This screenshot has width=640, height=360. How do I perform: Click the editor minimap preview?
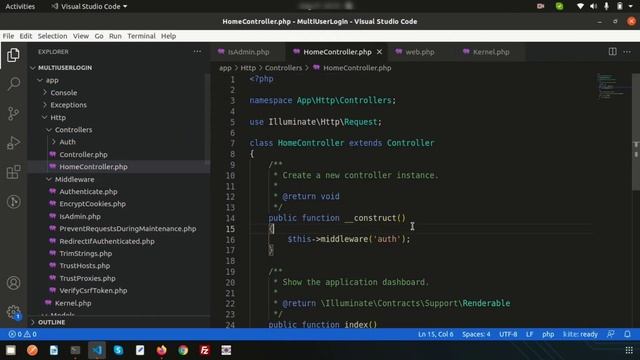(x=611, y=86)
